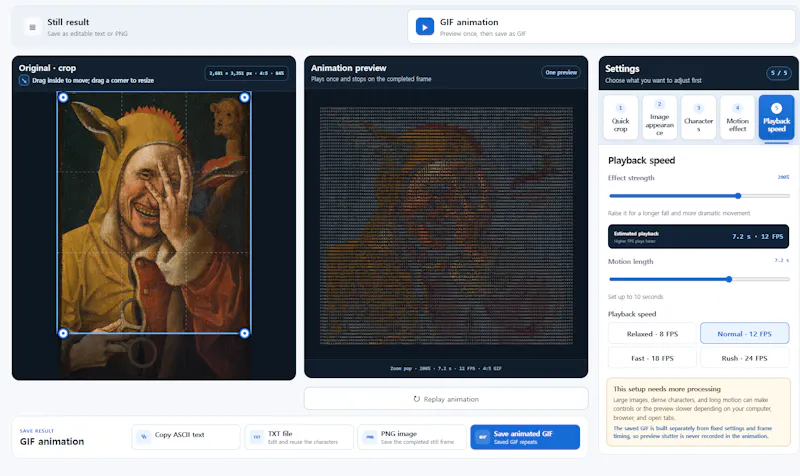Open the Quick crop settings step
Viewport: 800px width, 476px height.
[620, 117]
